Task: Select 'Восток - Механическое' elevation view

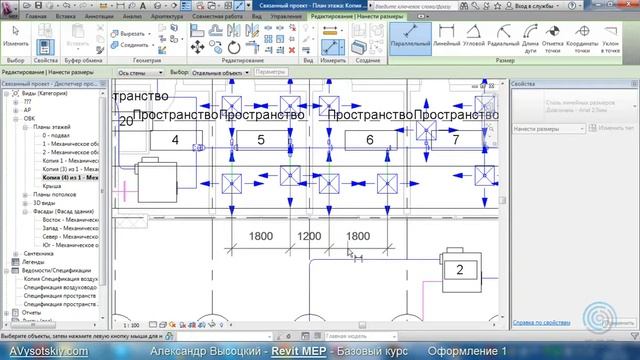Action: coord(70,220)
